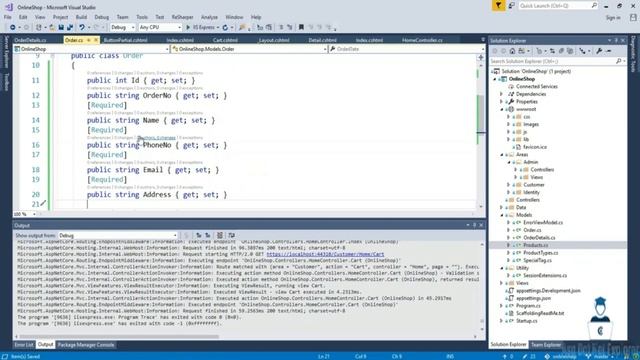Screen dimensions: 640x360
Task: Switch to the HomeController.cs tab
Action: [x=422, y=40]
